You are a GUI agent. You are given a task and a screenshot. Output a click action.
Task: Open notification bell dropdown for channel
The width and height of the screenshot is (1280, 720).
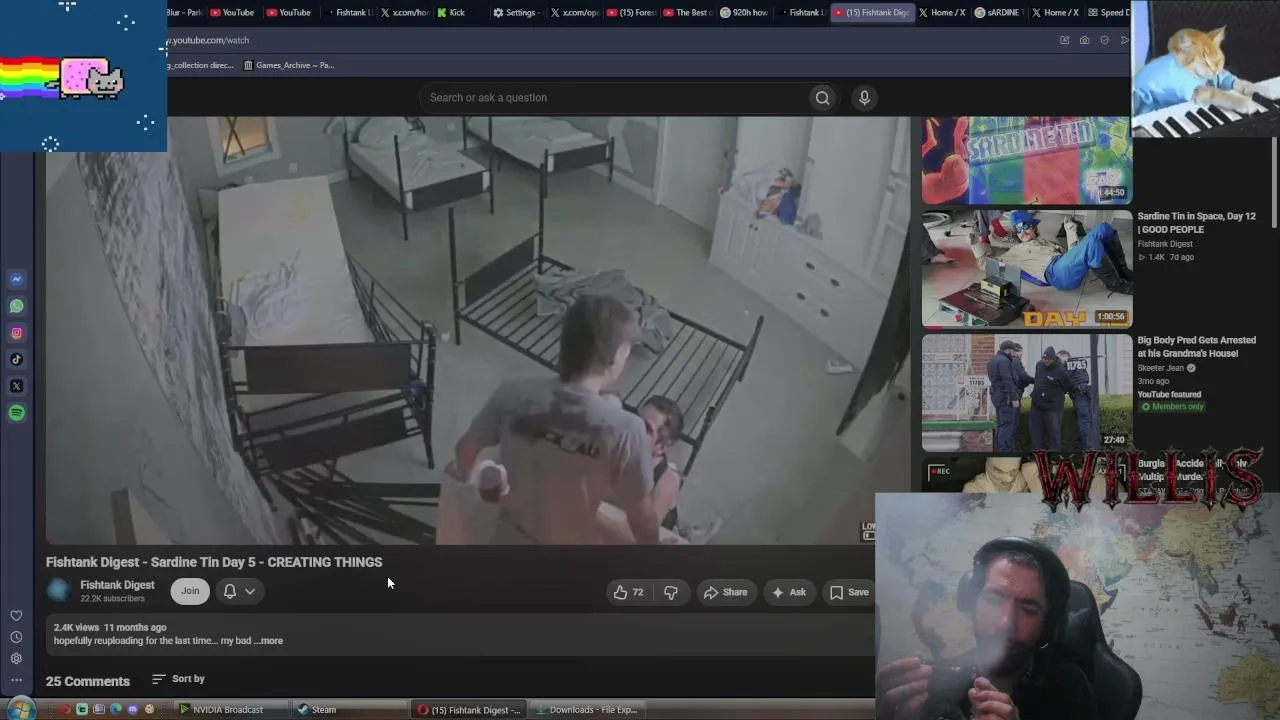[x=239, y=591]
